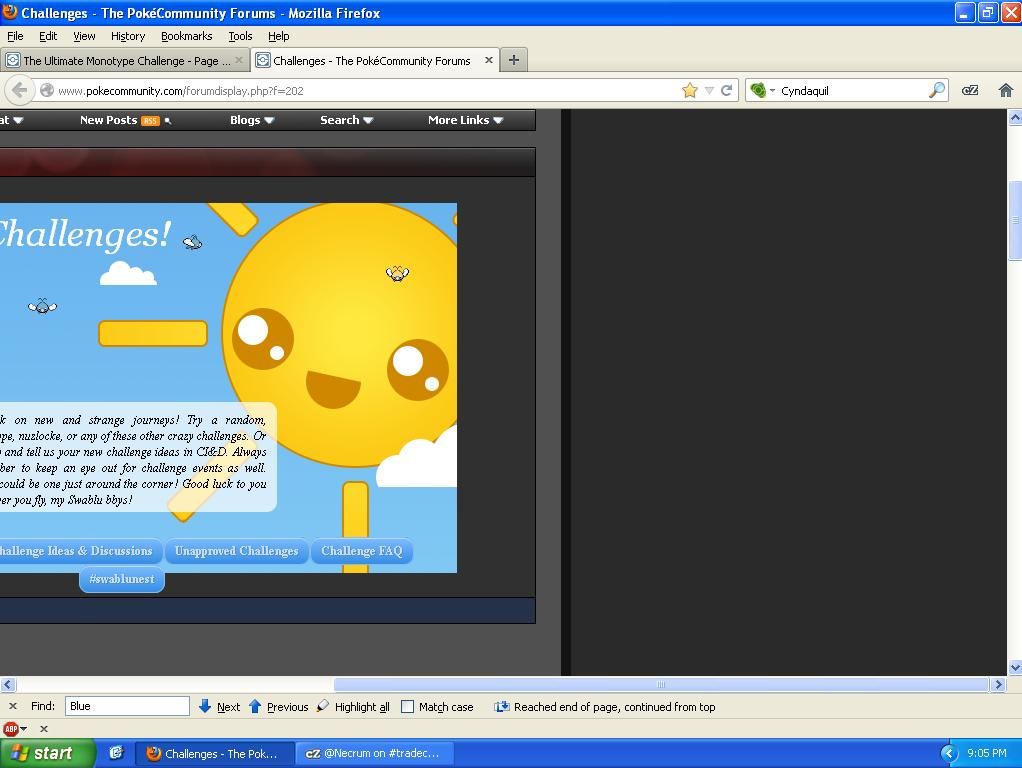The width and height of the screenshot is (1022, 768).
Task: Click the Internet Explorer quick launch icon
Action: (116, 753)
